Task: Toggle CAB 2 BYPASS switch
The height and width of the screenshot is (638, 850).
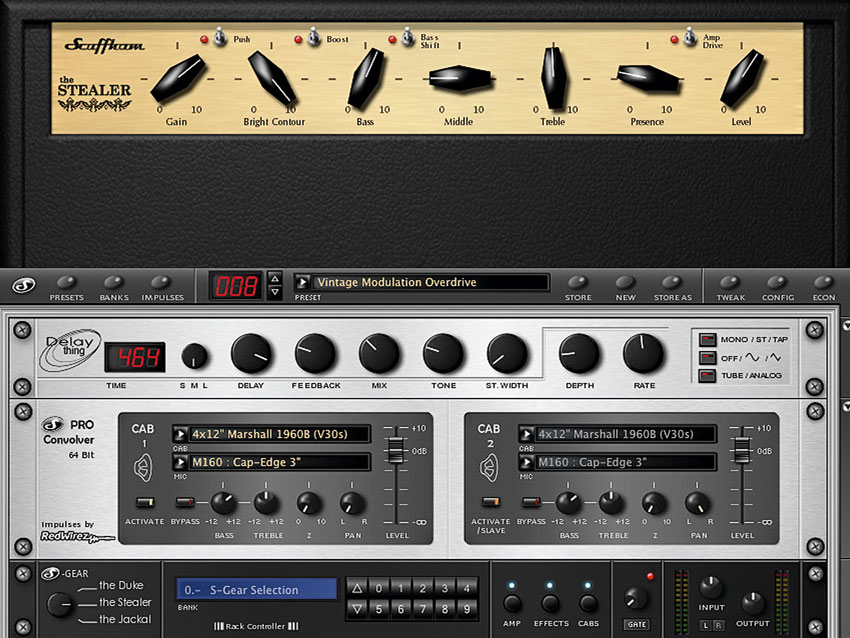Action: [531, 502]
